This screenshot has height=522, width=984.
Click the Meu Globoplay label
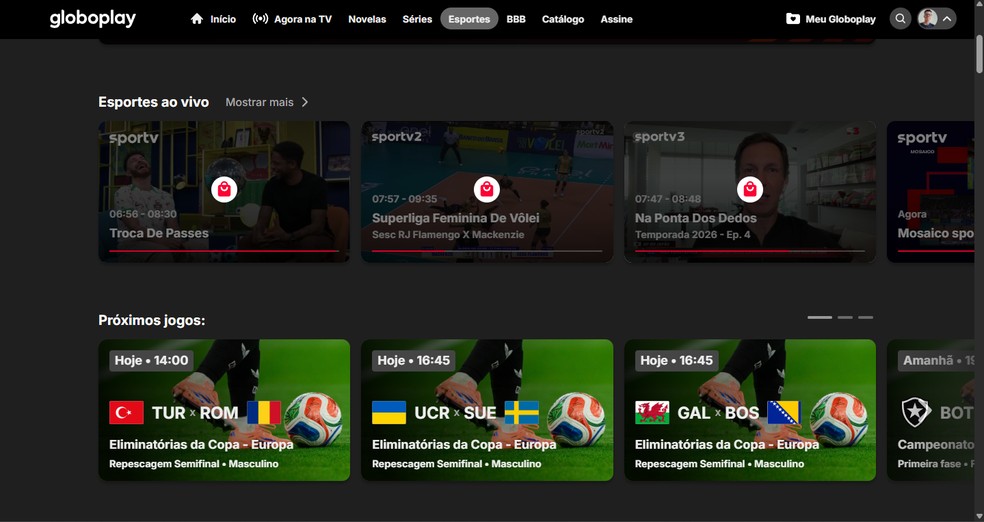tap(840, 19)
